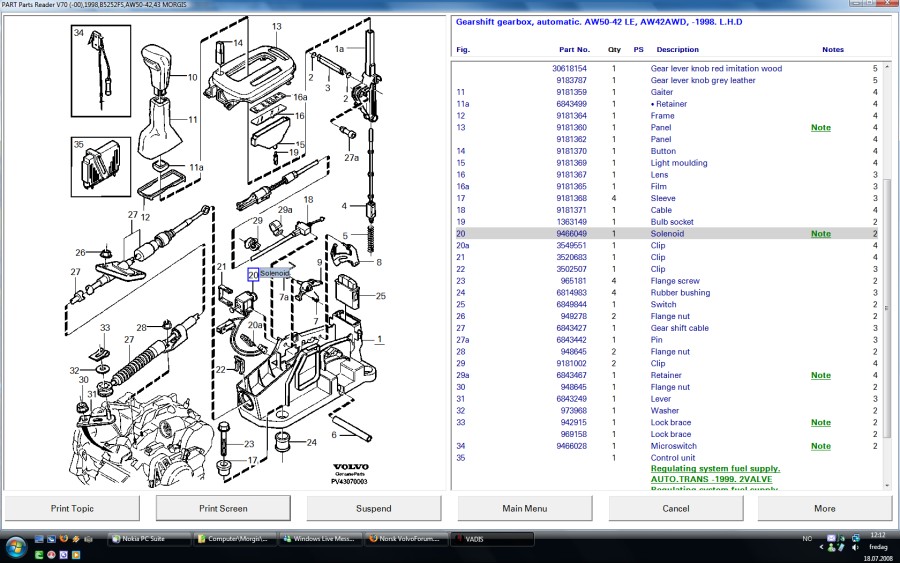
Task: Click the More button
Action: [825, 508]
